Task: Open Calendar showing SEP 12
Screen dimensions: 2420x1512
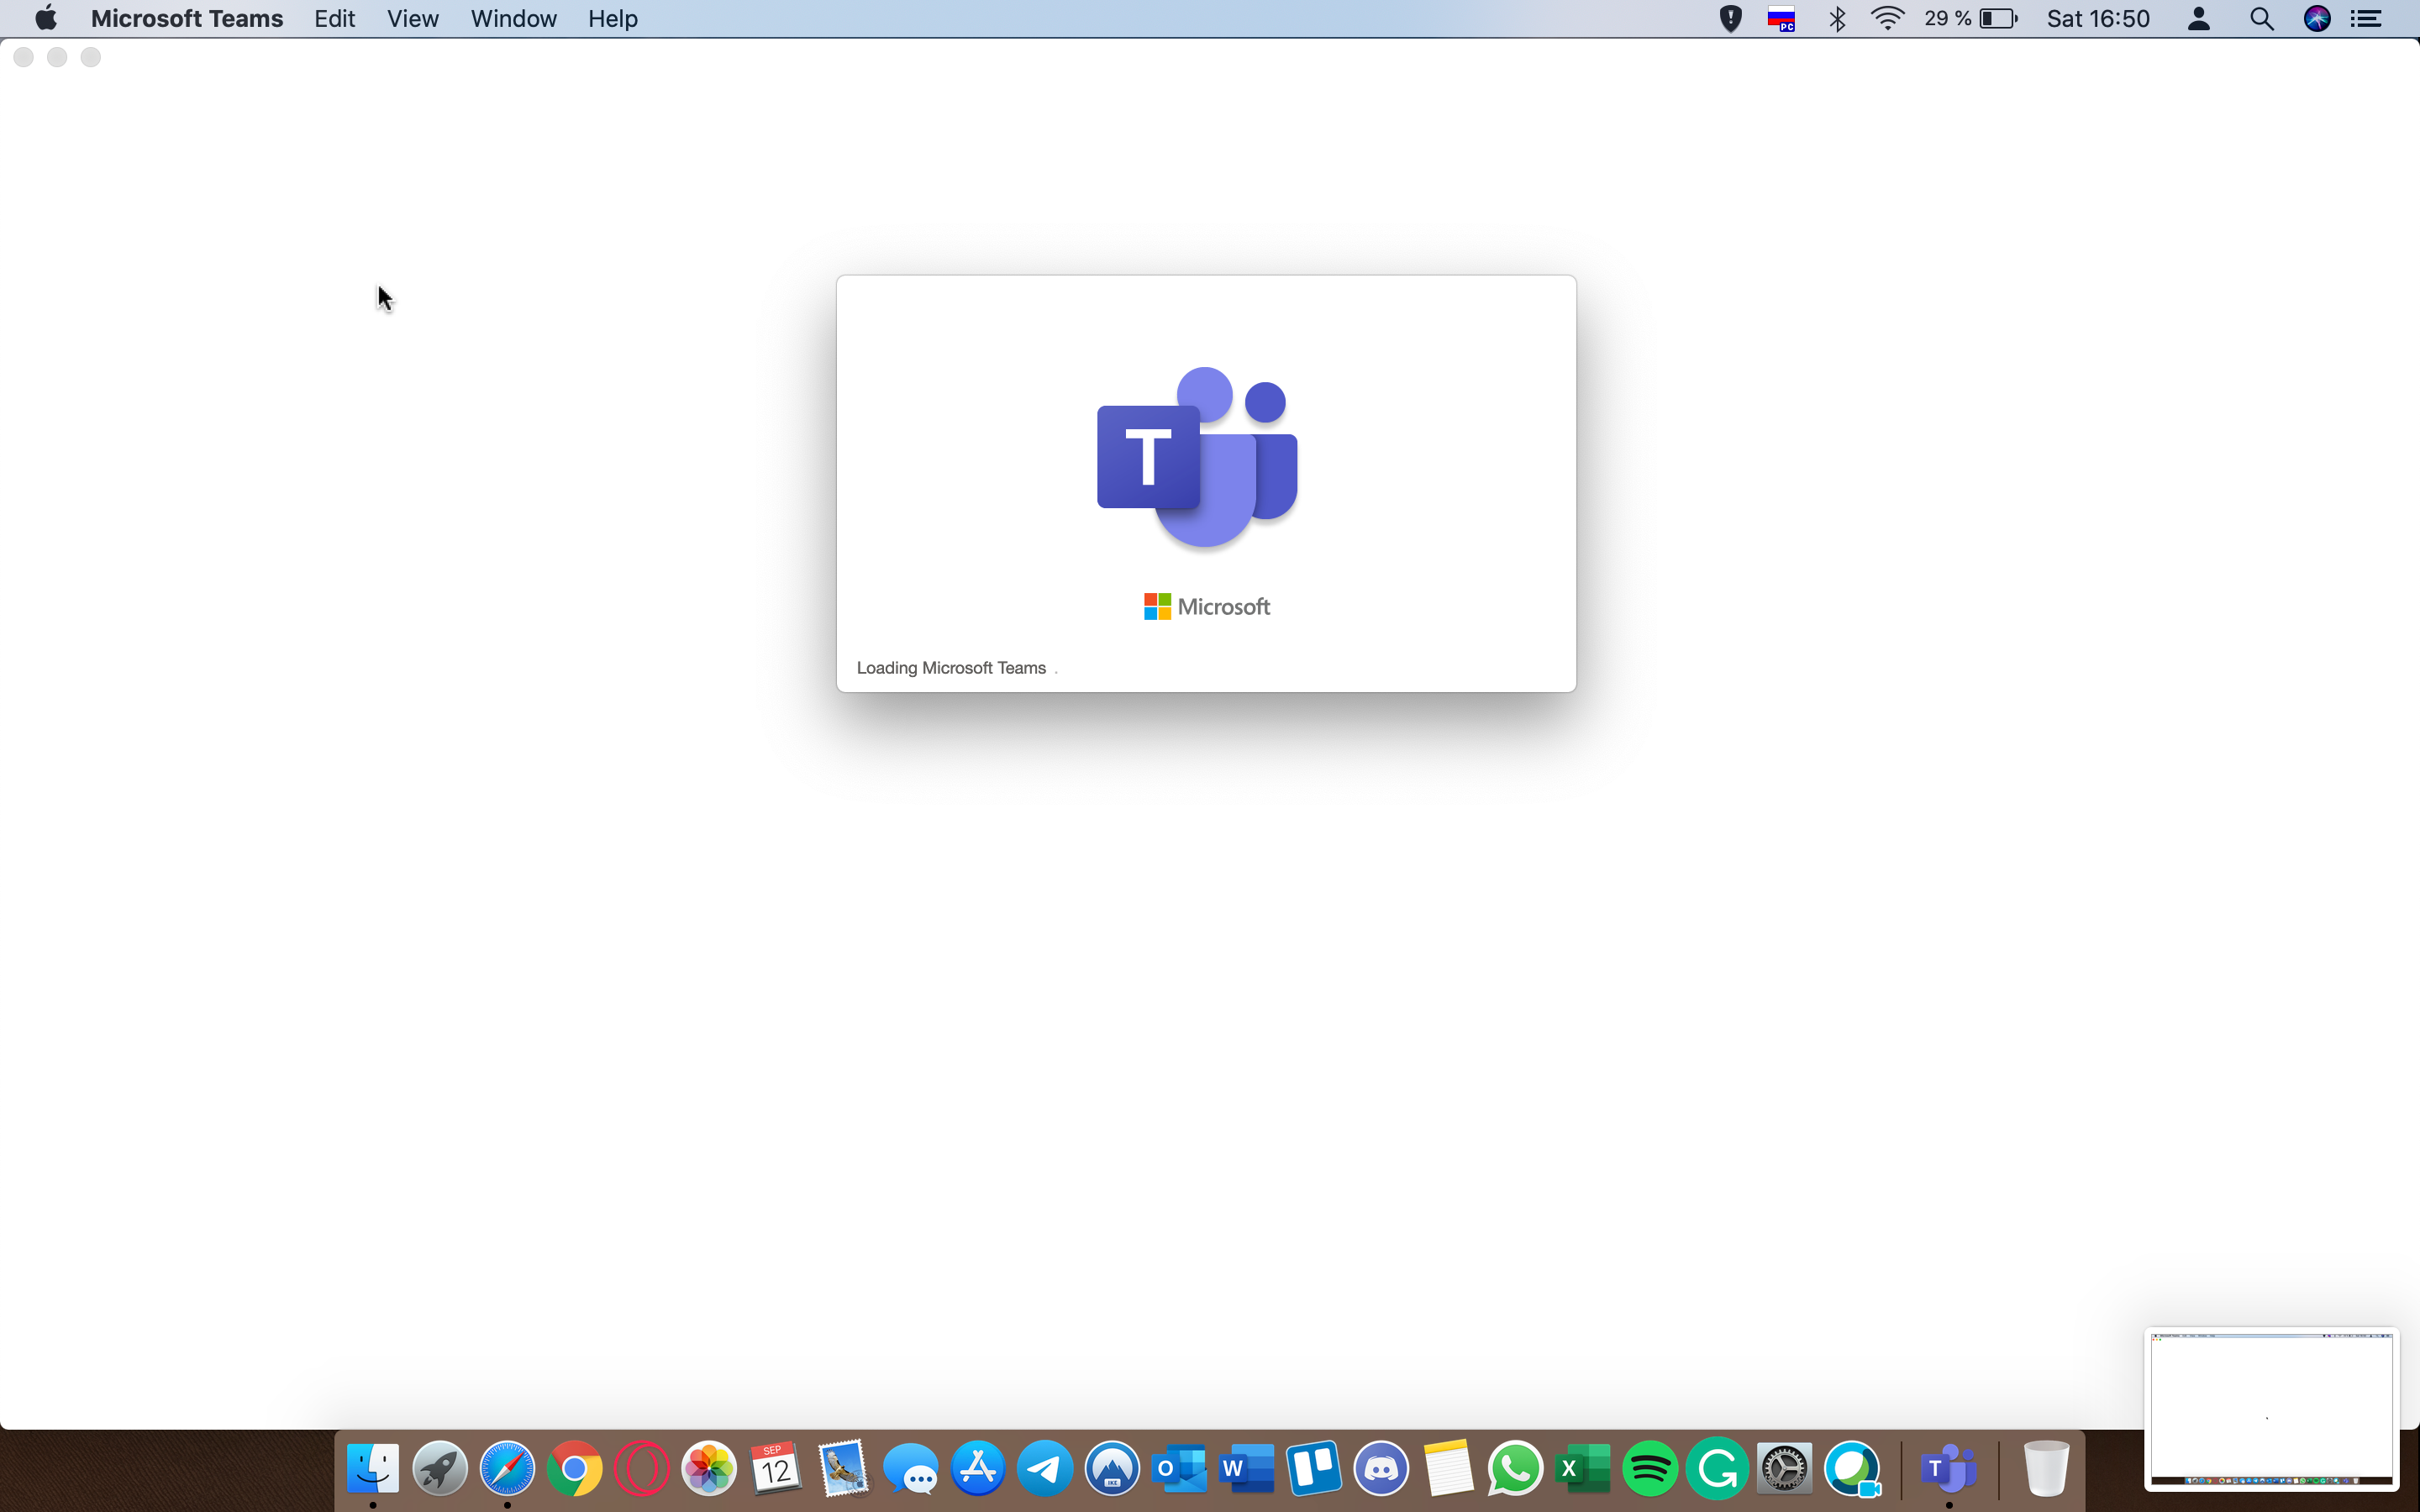Action: [x=775, y=1468]
